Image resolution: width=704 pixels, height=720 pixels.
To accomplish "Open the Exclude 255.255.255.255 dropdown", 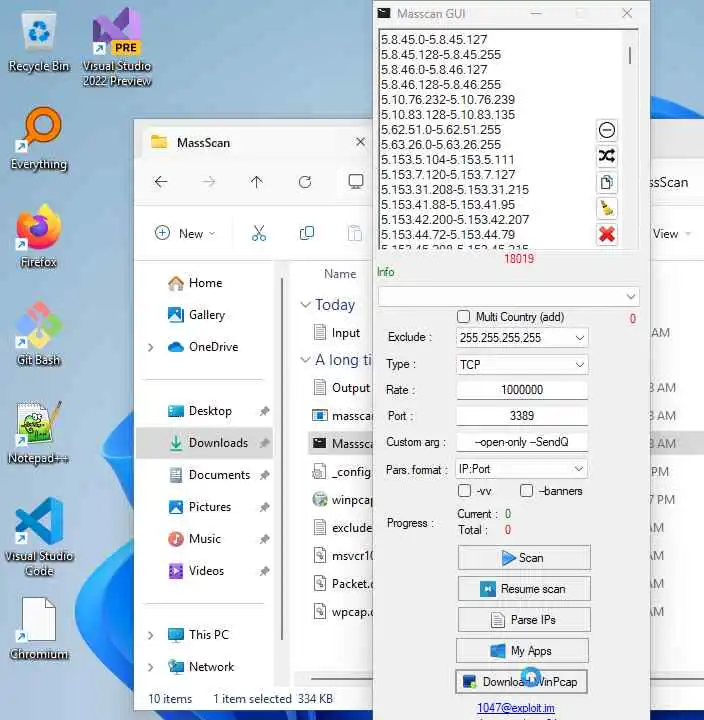I will click(x=522, y=338).
